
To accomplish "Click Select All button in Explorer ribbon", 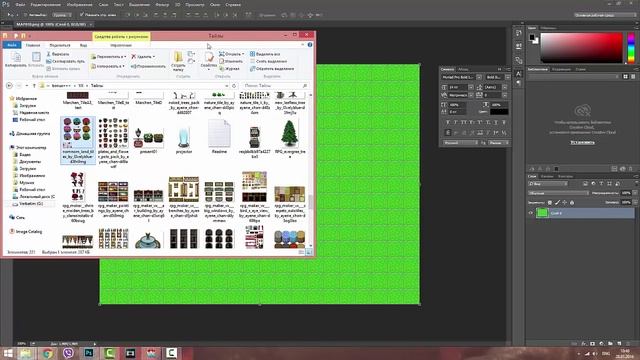I will (x=265, y=54).
